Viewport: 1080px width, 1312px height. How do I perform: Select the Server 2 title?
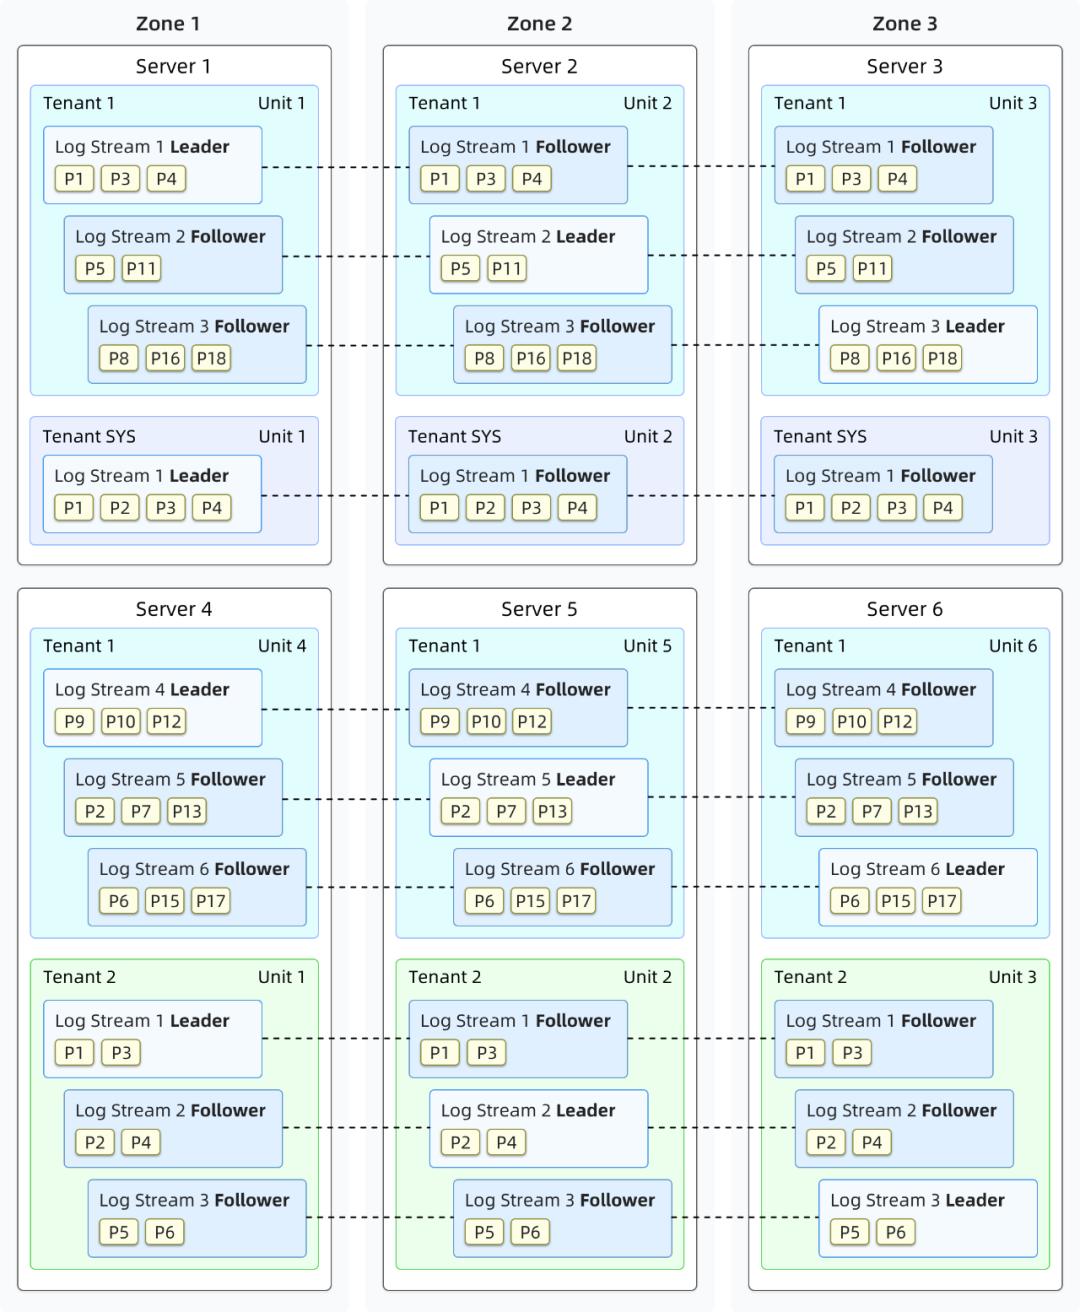click(x=539, y=66)
